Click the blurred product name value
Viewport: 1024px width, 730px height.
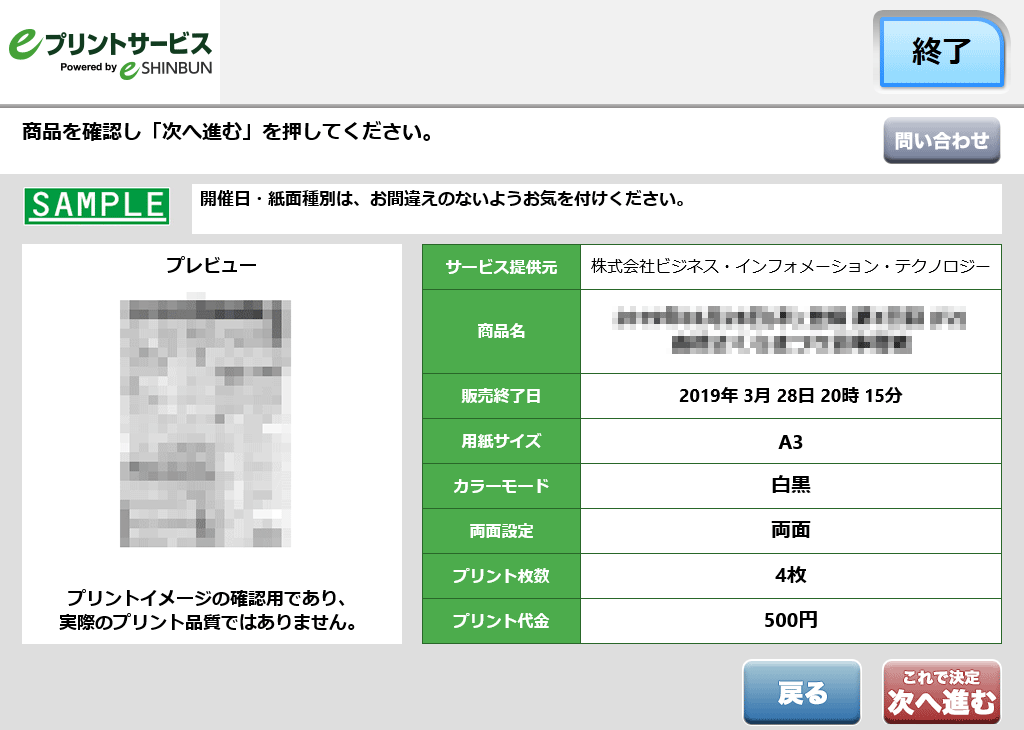(791, 332)
